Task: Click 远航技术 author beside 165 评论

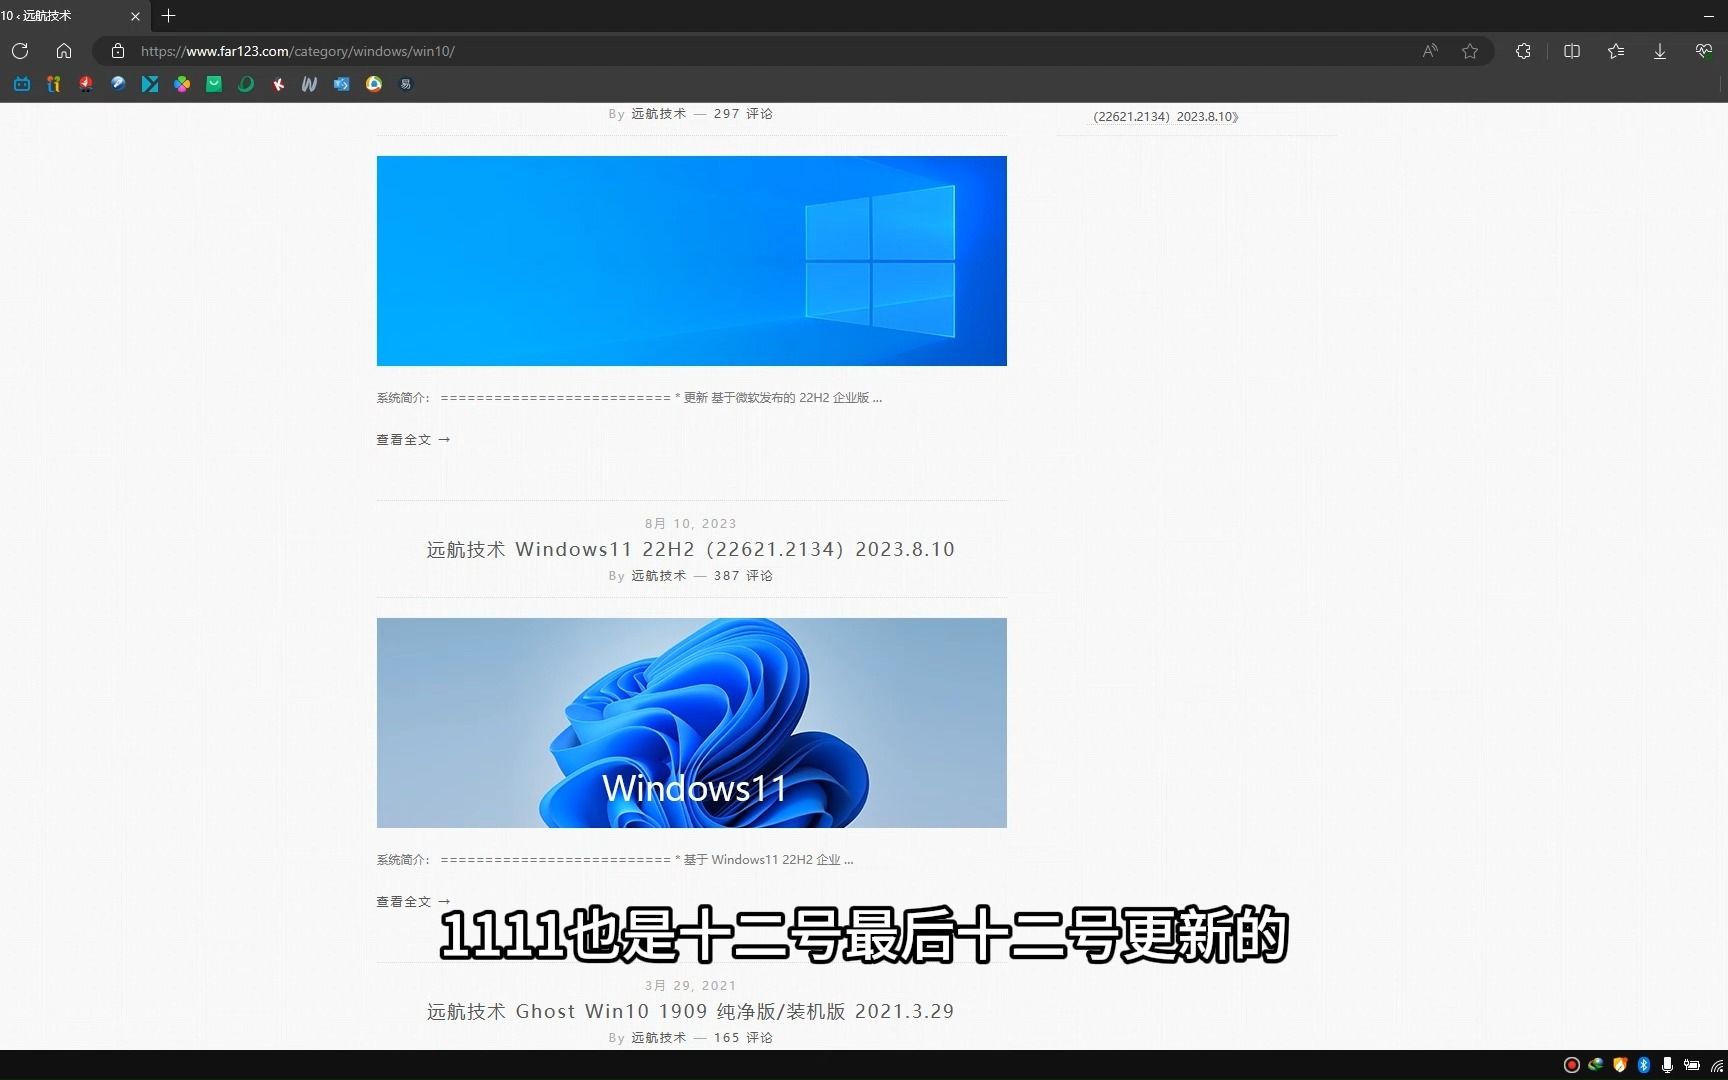Action: 658,1038
